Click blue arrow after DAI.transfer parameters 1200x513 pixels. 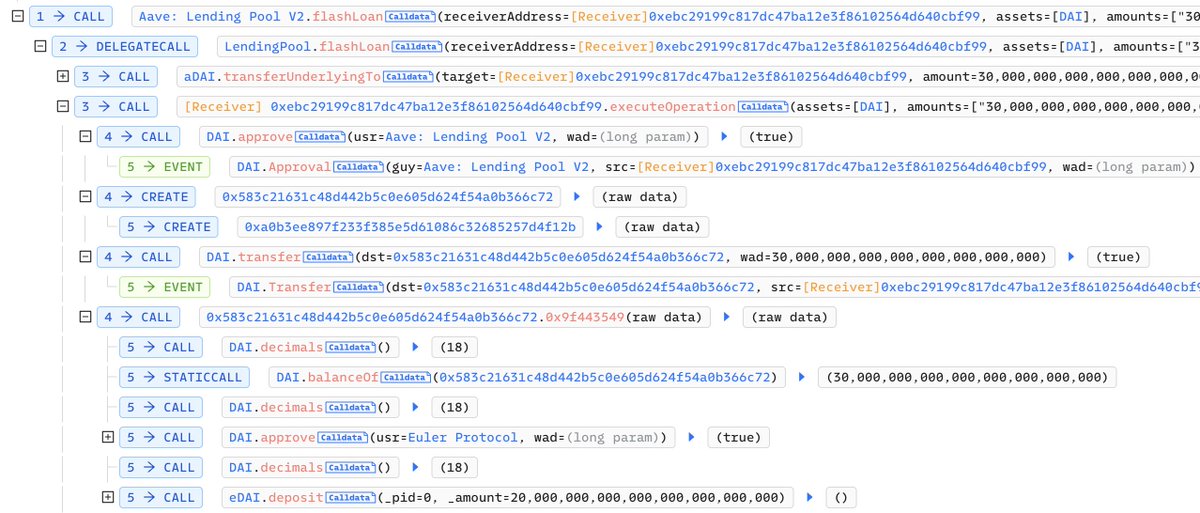click(1071, 257)
